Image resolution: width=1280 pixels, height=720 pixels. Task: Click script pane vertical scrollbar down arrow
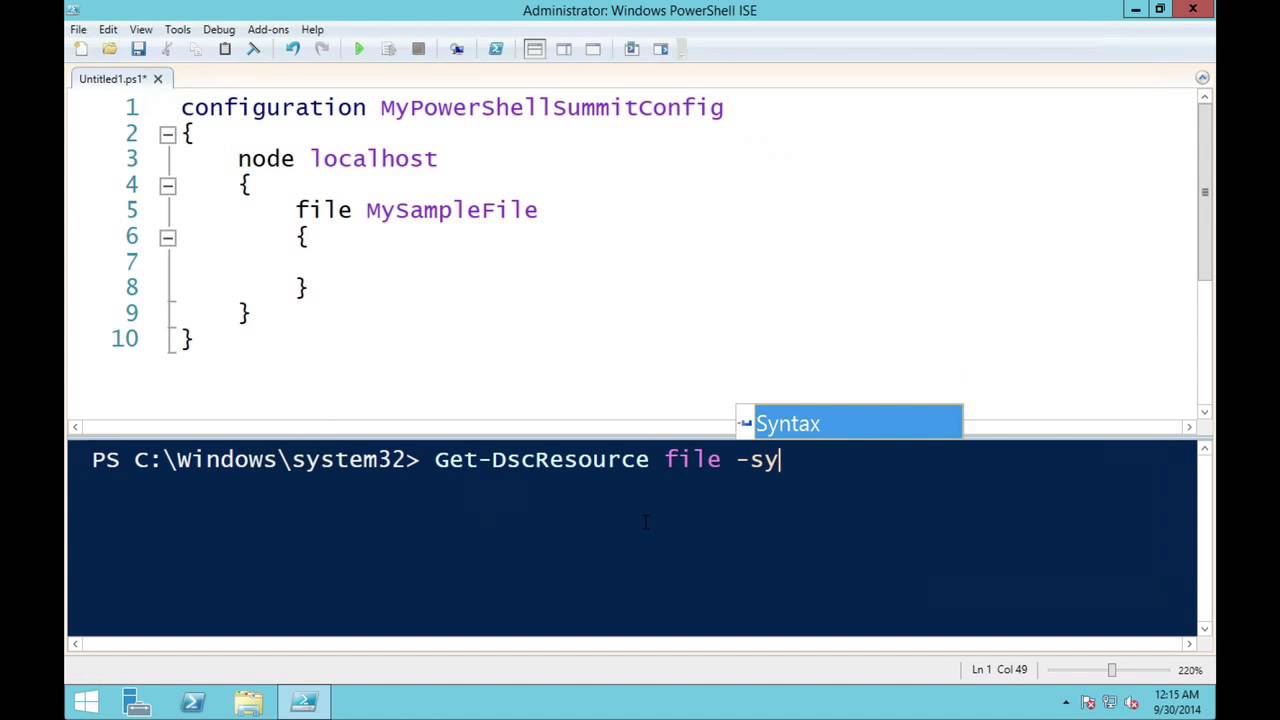1205,411
